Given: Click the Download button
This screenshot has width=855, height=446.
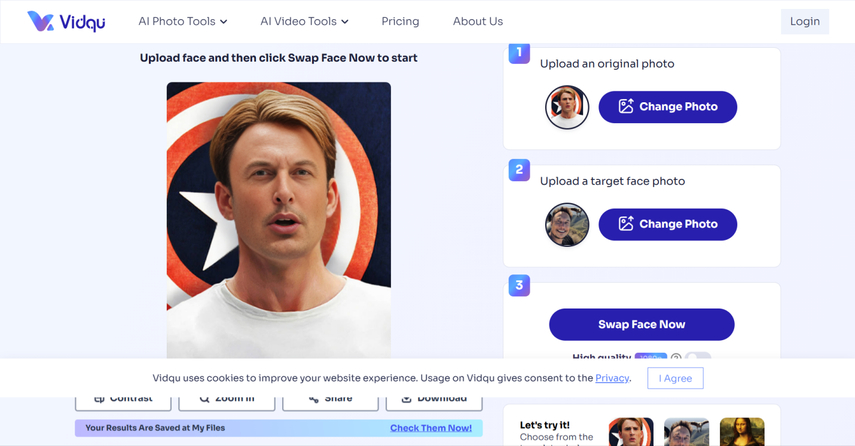Looking at the screenshot, I should [x=434, y=404].
